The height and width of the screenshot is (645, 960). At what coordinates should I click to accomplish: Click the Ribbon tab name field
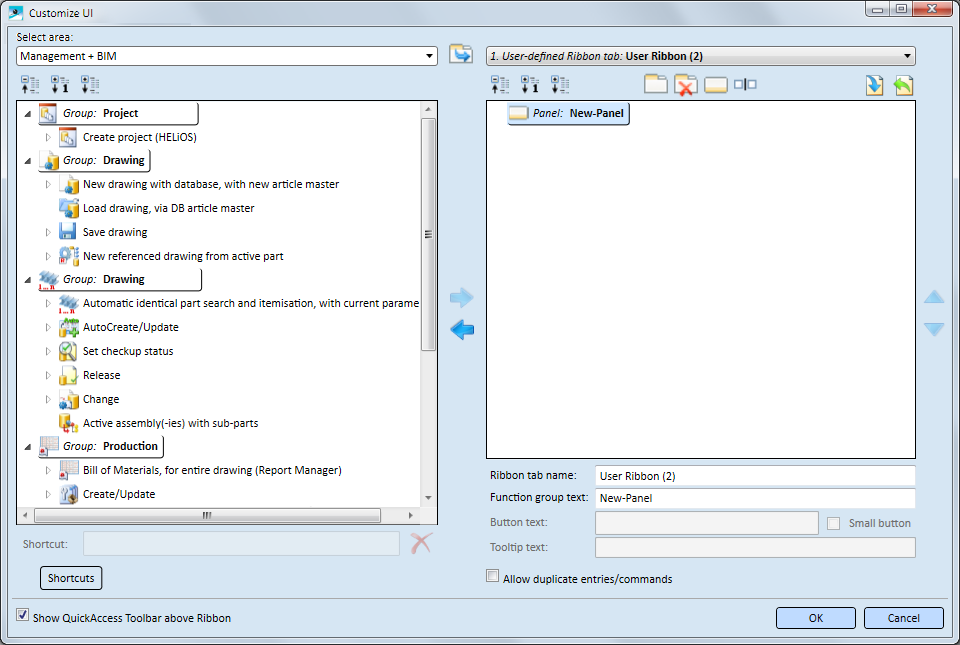pos(755,475)
